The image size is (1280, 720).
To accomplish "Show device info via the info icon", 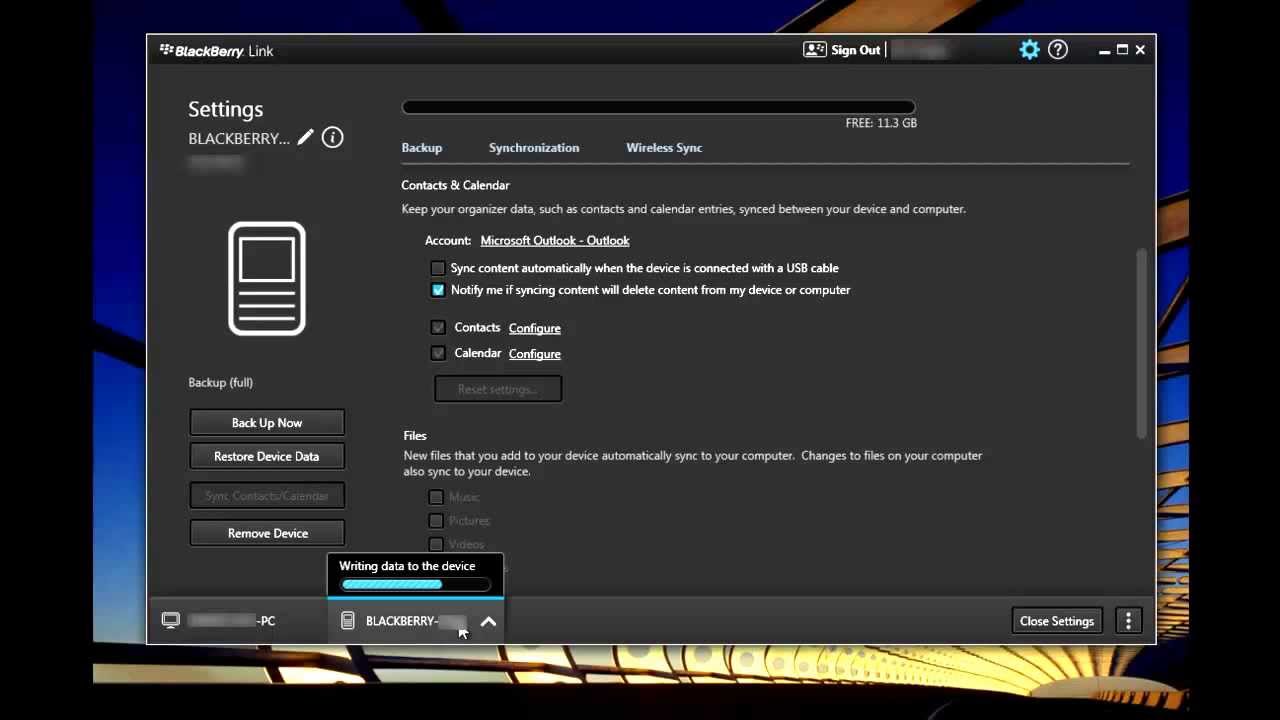I will pos(333,137).
